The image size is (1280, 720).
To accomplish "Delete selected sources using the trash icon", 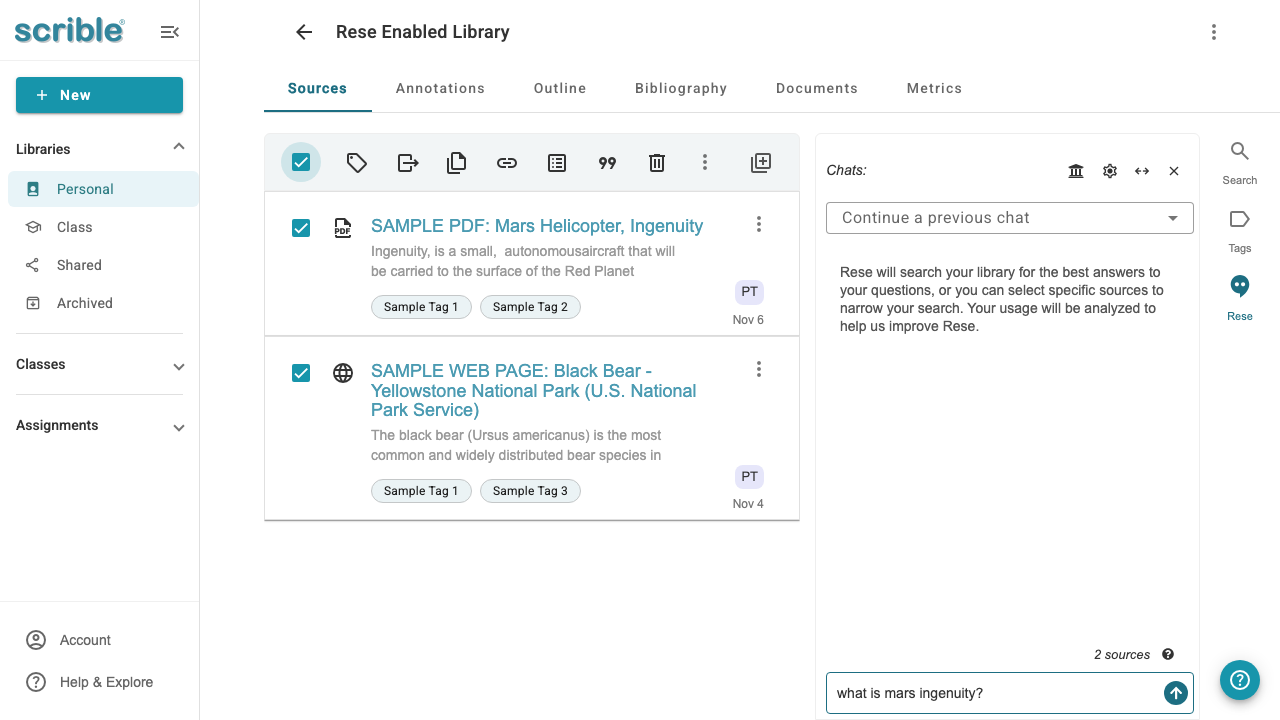I will 656,162.
